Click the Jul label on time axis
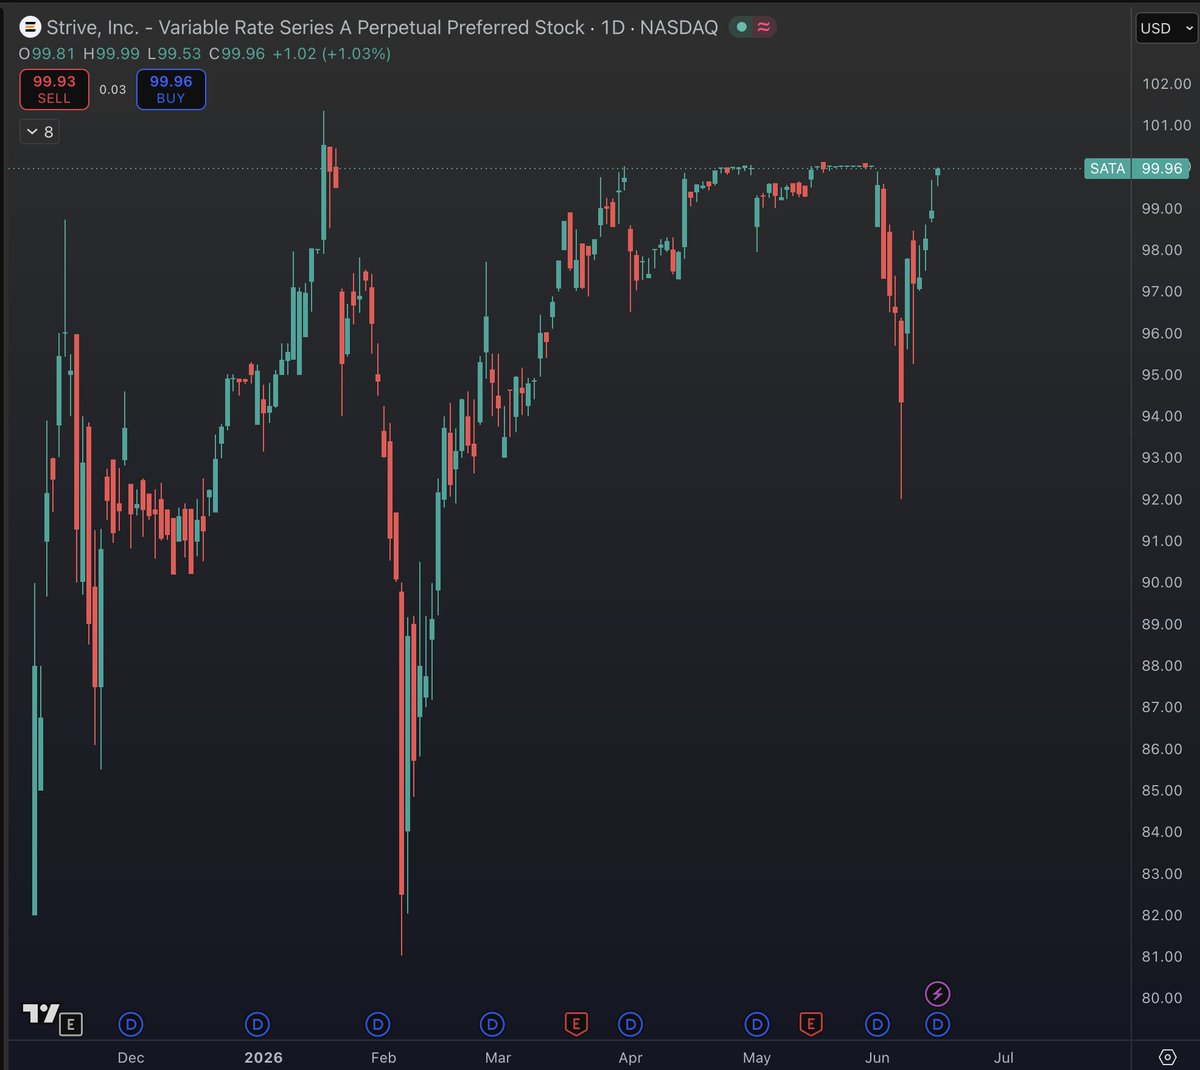 pos(1004,1058)
